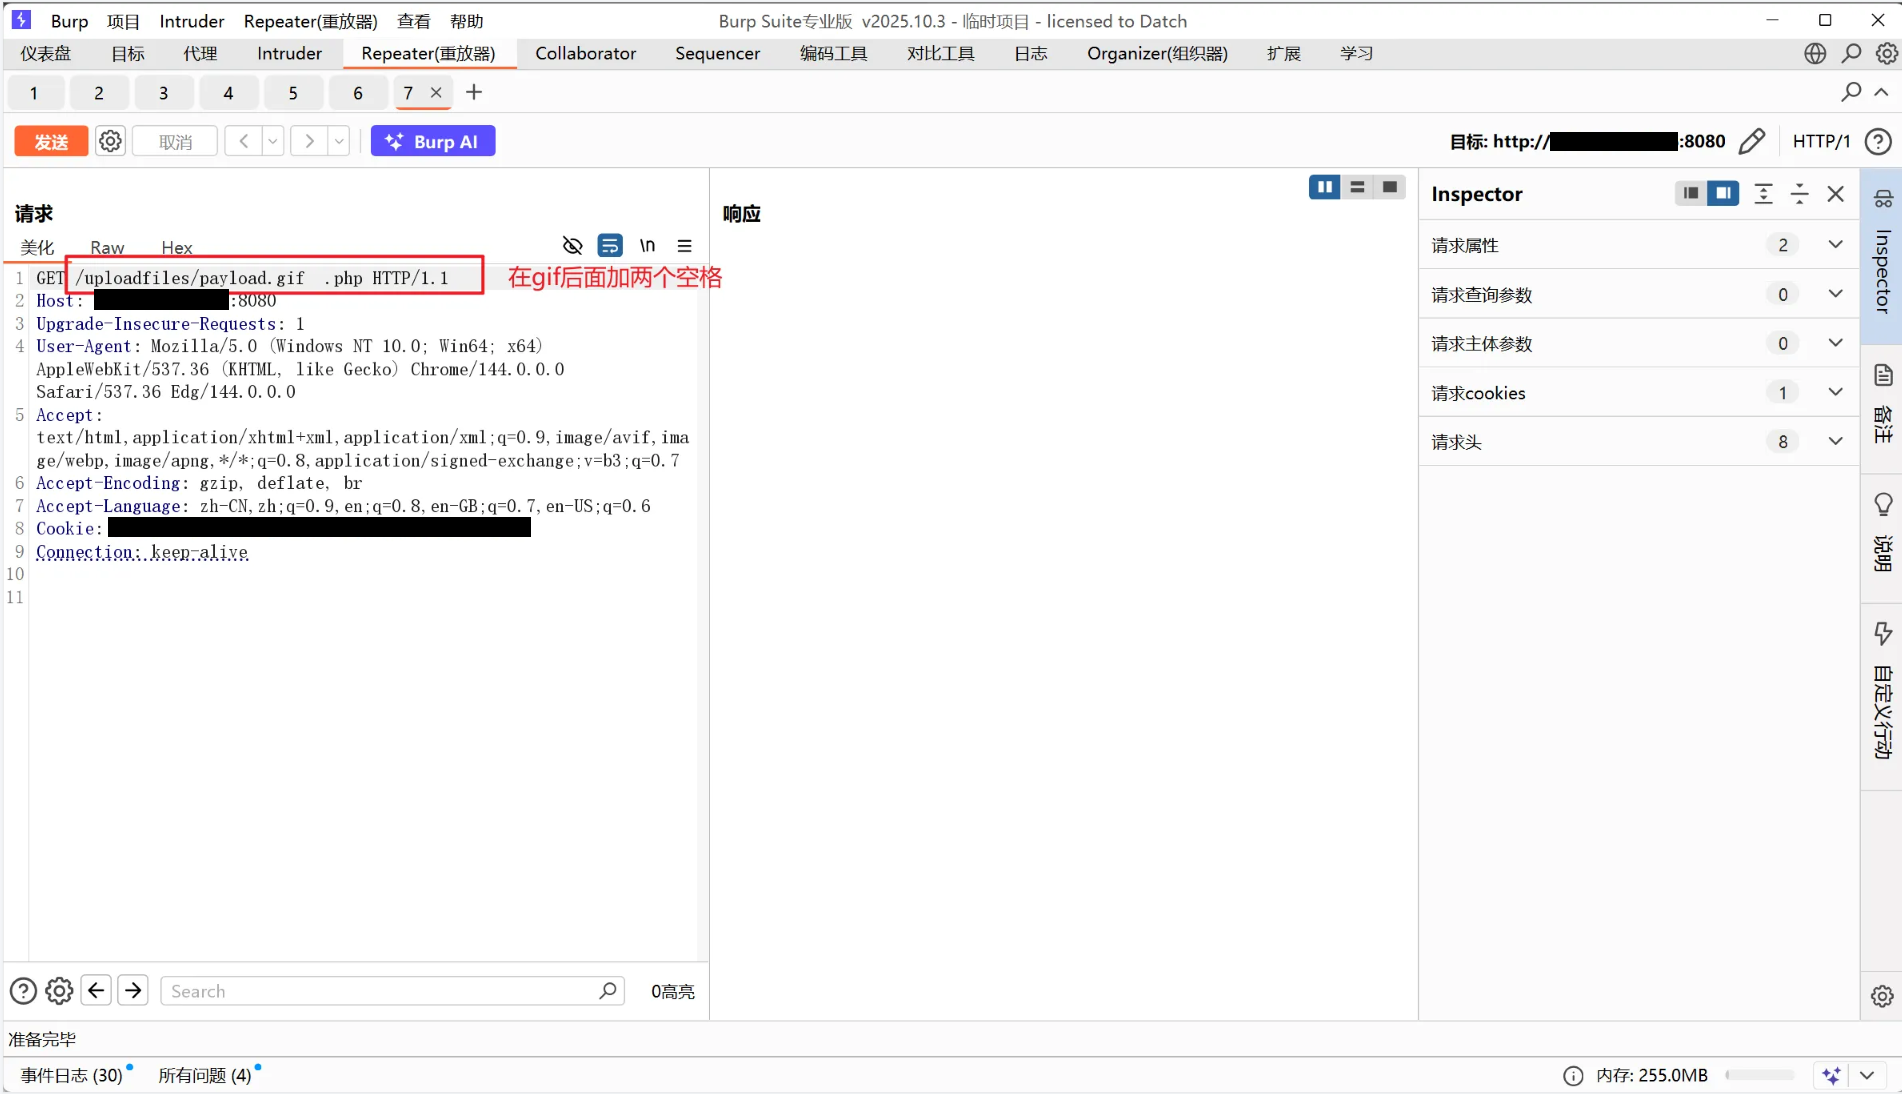
Task: Open Burp settings gear in top-right corner
Action: [1886, 53]
